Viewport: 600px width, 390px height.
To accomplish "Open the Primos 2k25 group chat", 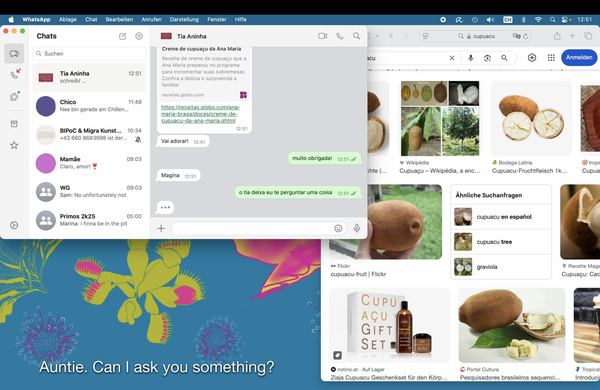I will point(89,220).
